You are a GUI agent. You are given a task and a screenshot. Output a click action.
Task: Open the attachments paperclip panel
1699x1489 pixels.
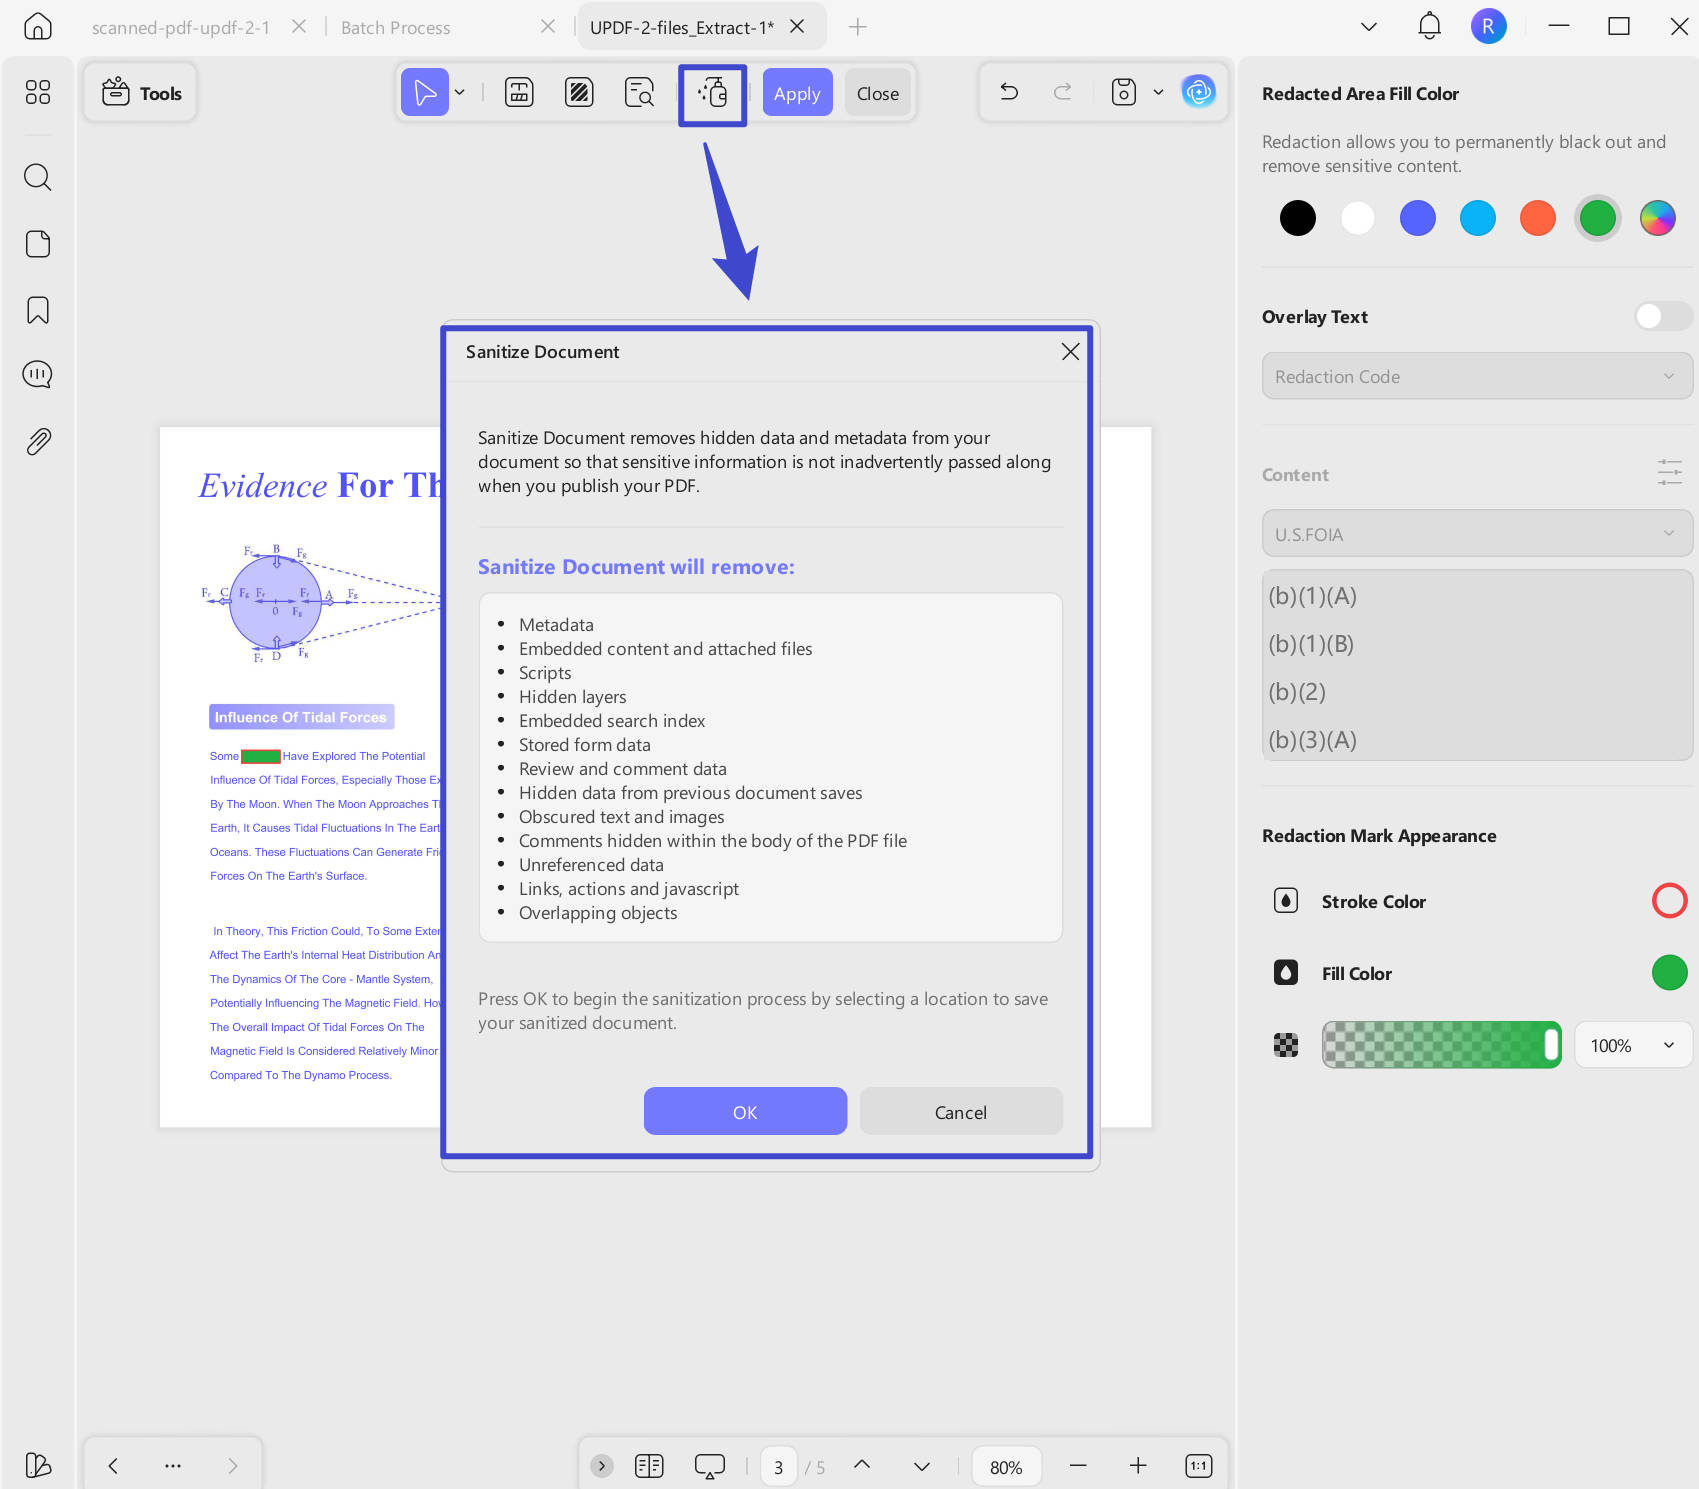[38, 441]
